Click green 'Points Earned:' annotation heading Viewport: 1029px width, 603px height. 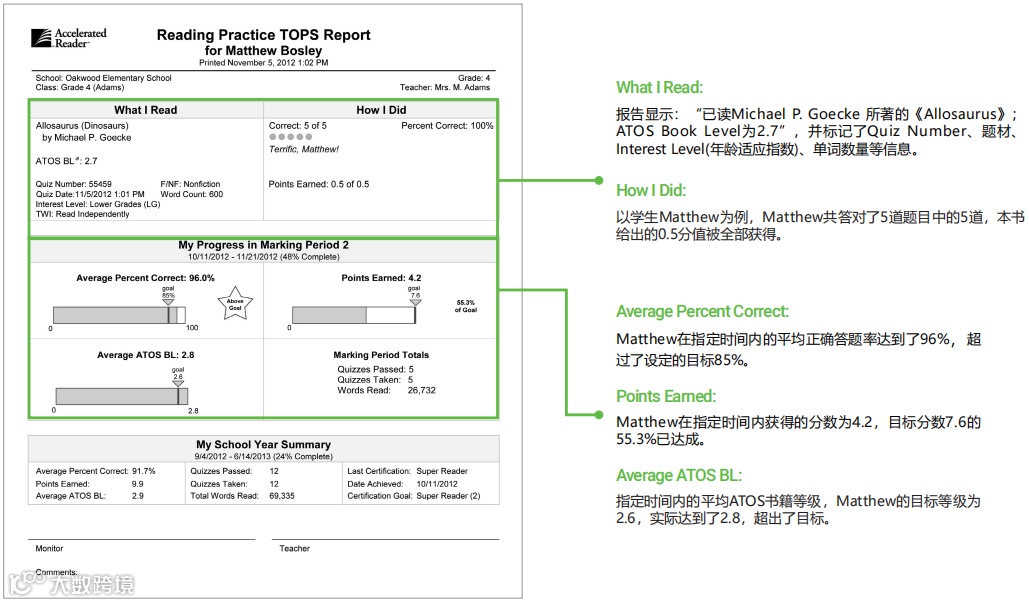(x=665, y=396)
